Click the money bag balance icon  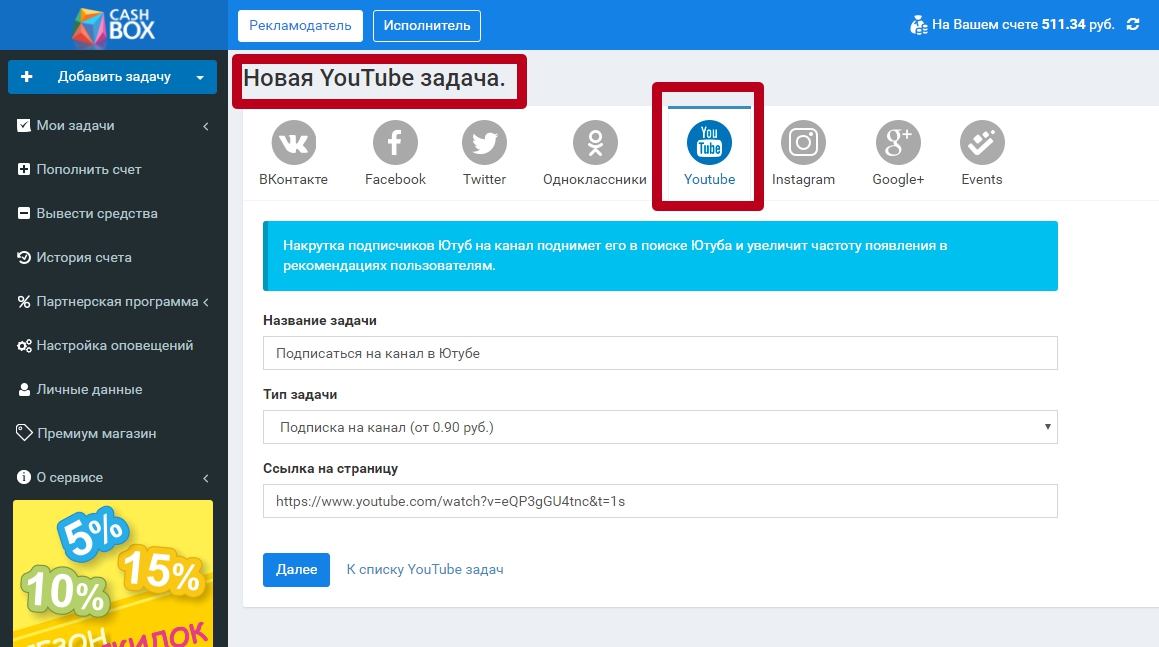tap(919, 25)
